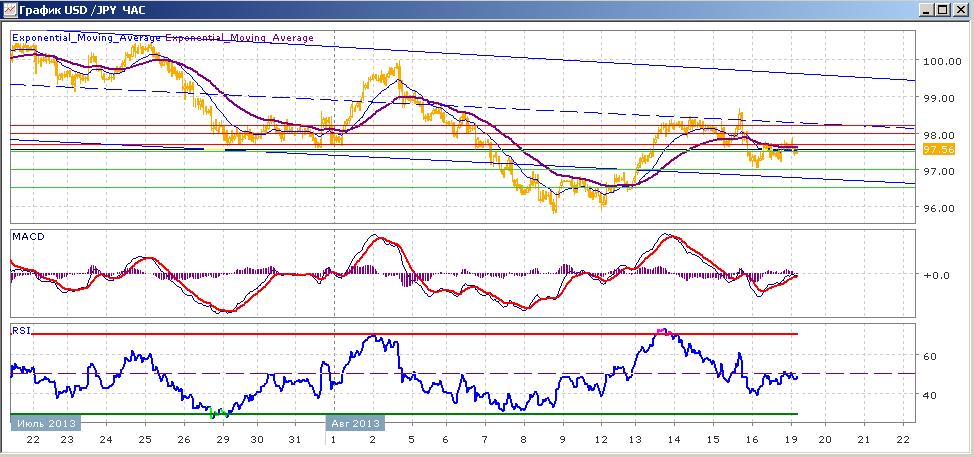Click the Авг 2013 month marker
Image resolution: width=974 pixels, height=457 pixels.
[355, 423]
